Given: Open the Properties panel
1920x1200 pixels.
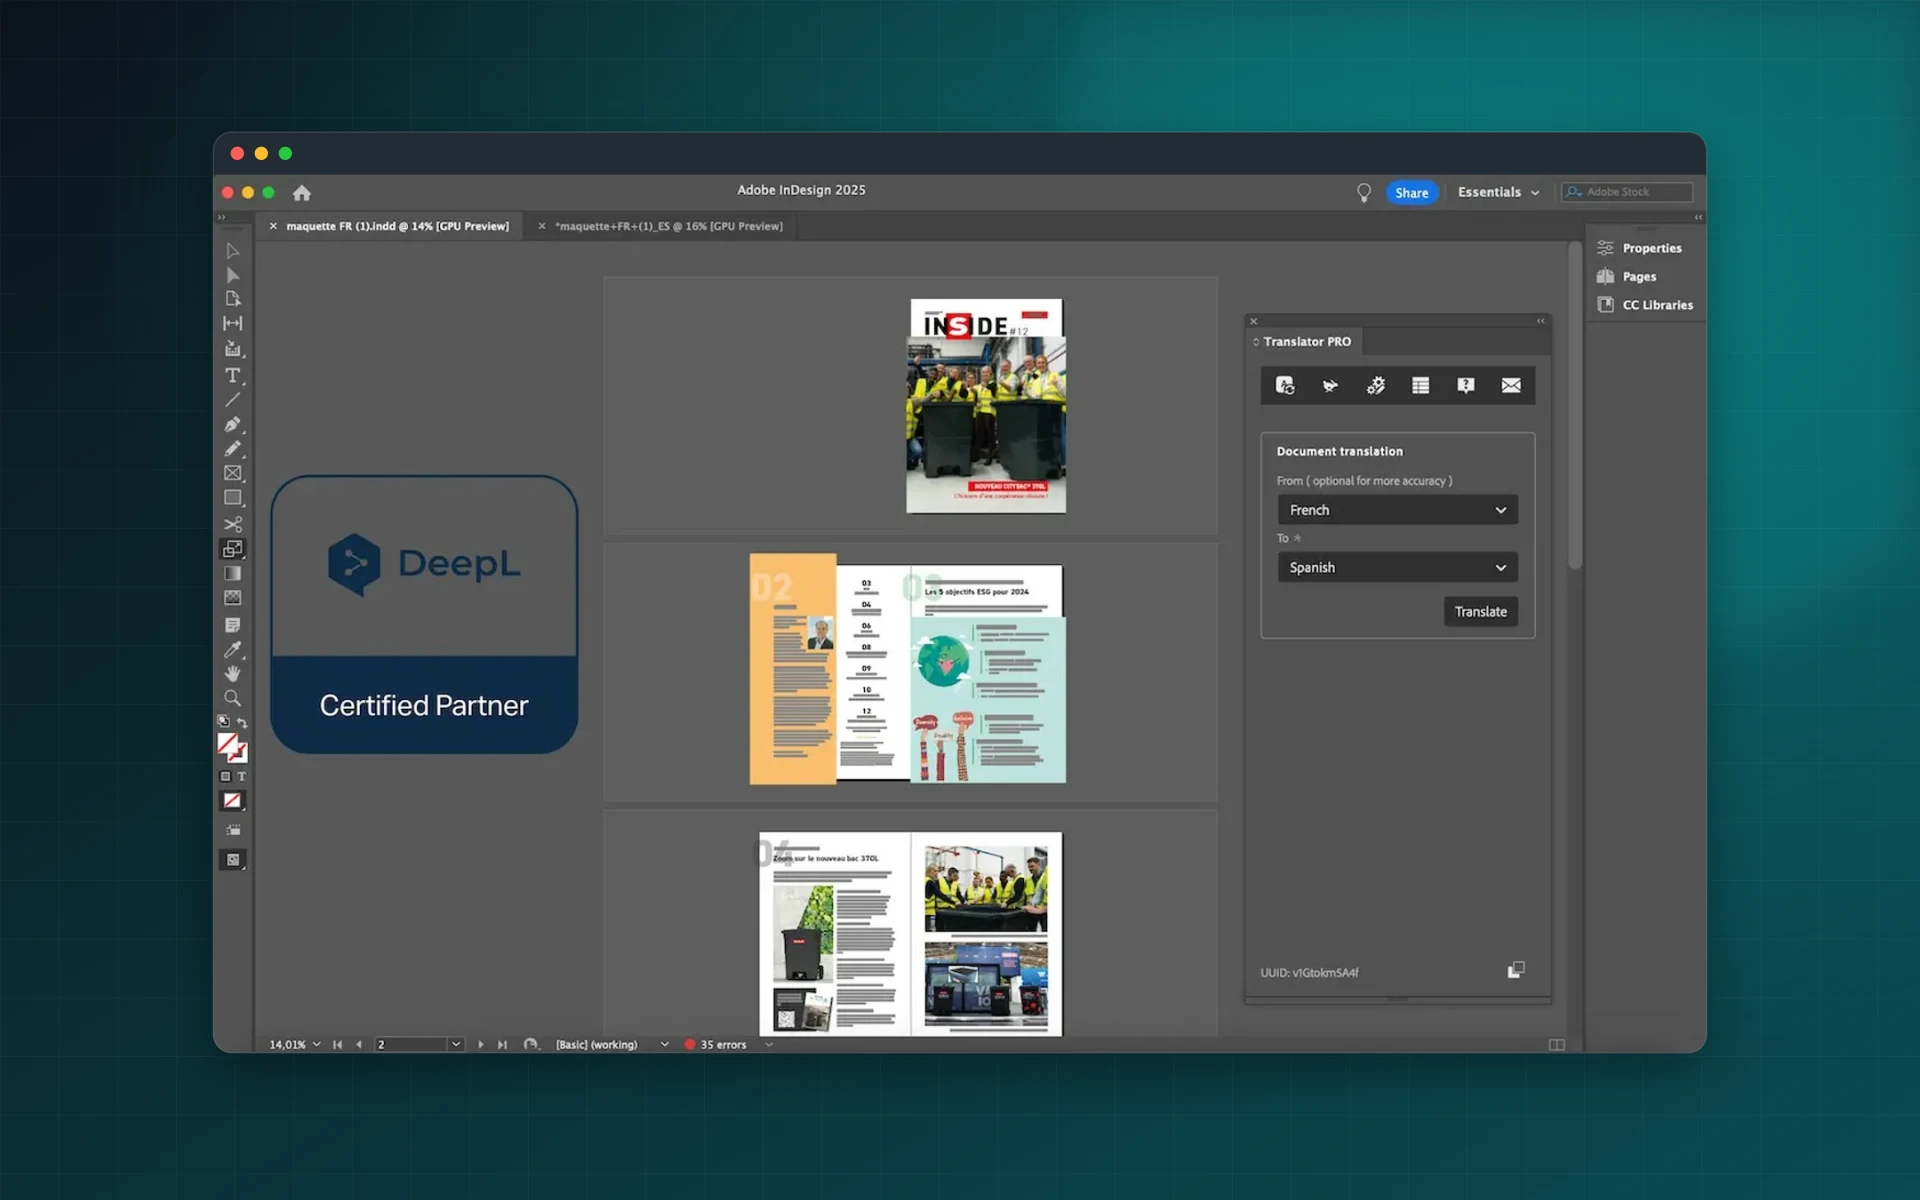Looking at the screenshot, I should point(1640,248).
